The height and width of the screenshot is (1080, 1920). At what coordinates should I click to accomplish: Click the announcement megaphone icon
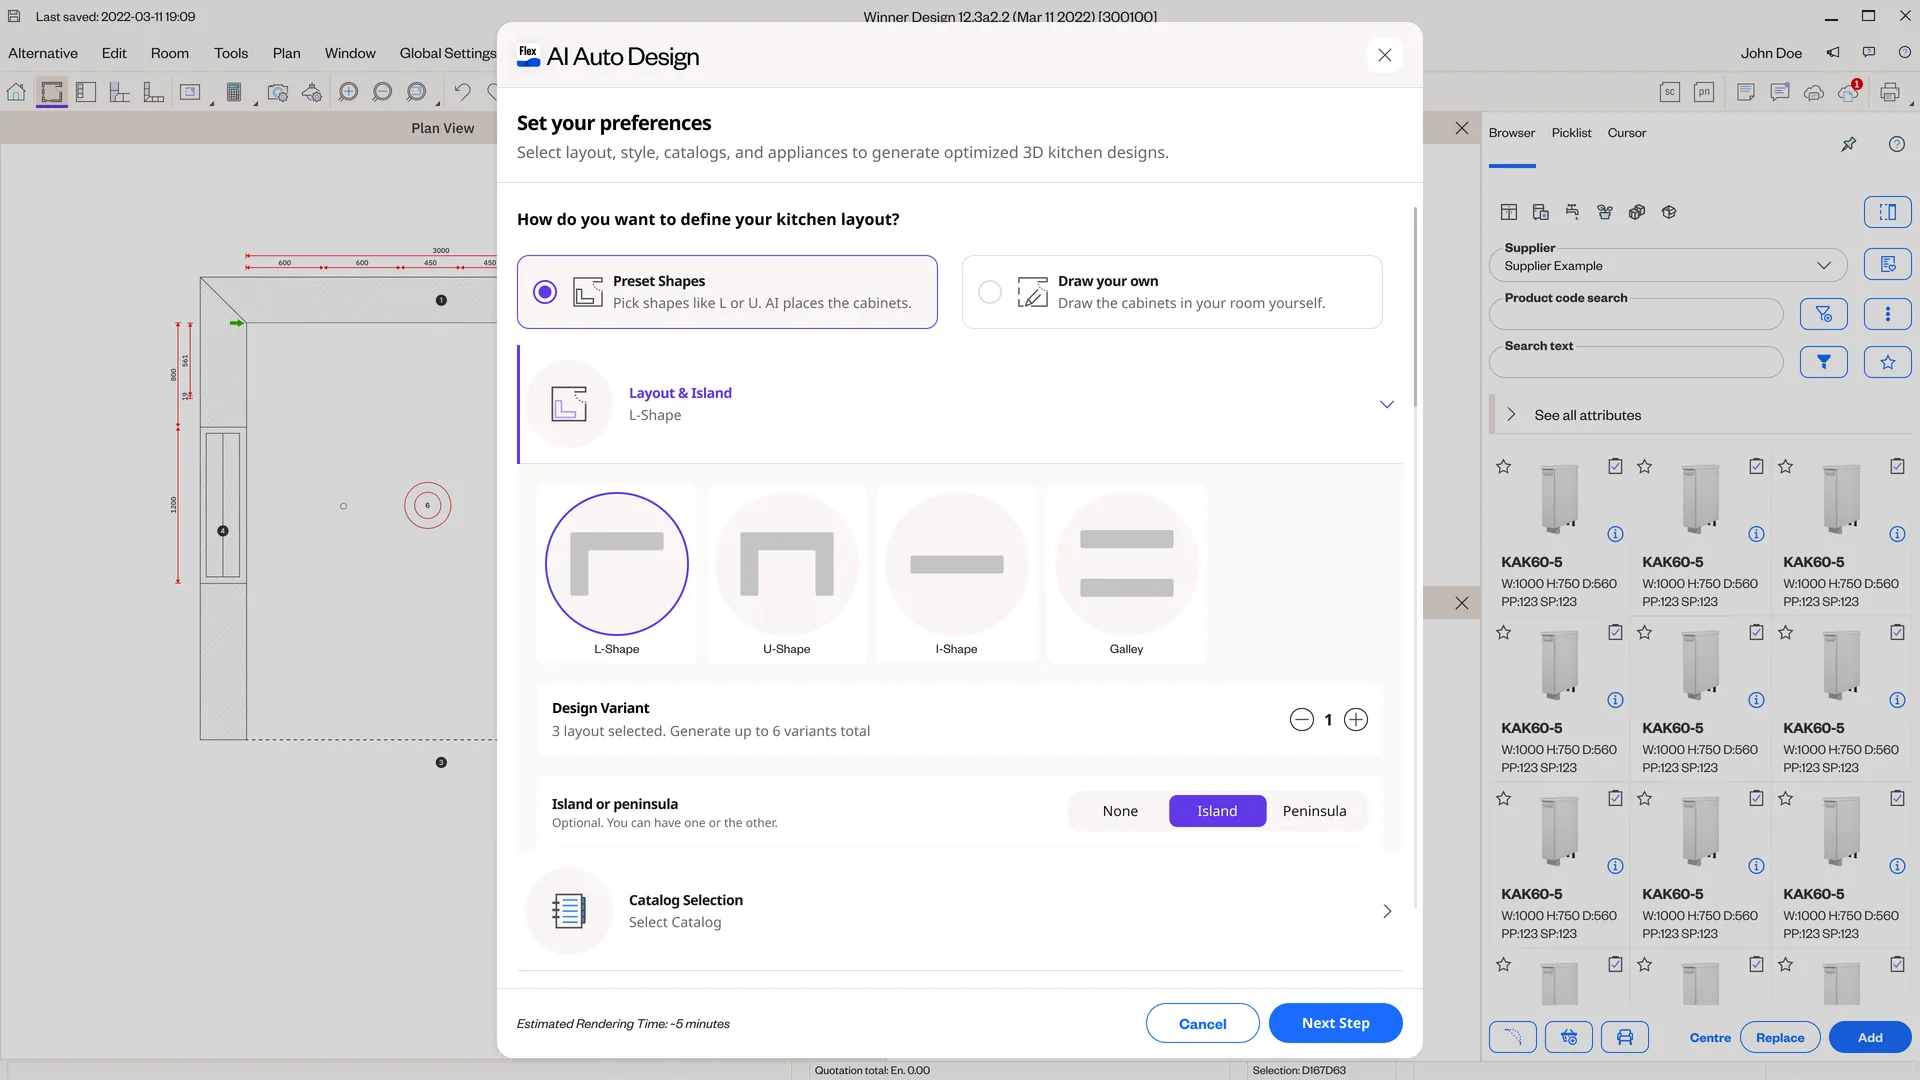point(1833,53)
